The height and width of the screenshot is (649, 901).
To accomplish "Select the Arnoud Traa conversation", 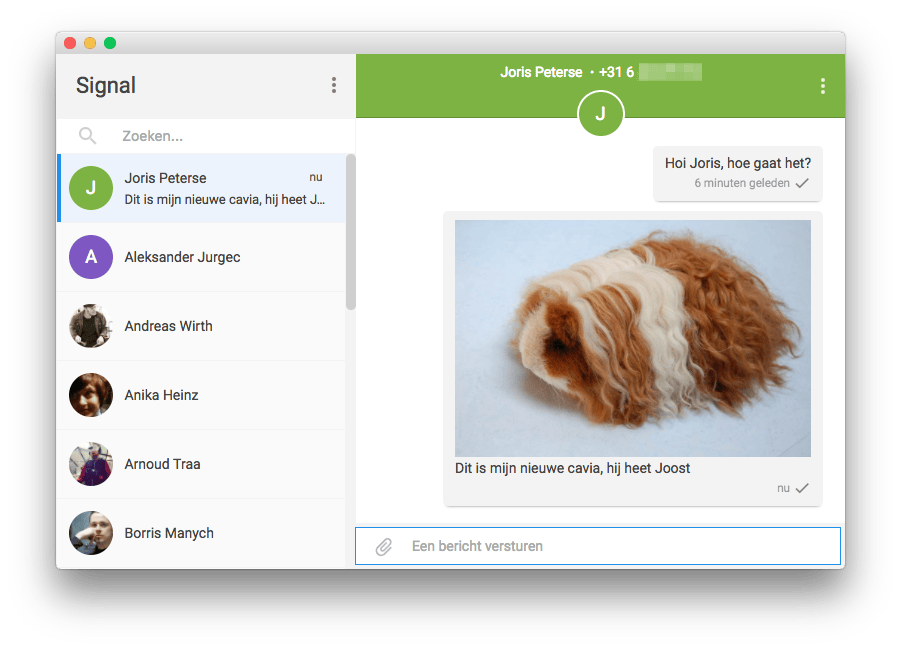I will [x=200, y=464].
